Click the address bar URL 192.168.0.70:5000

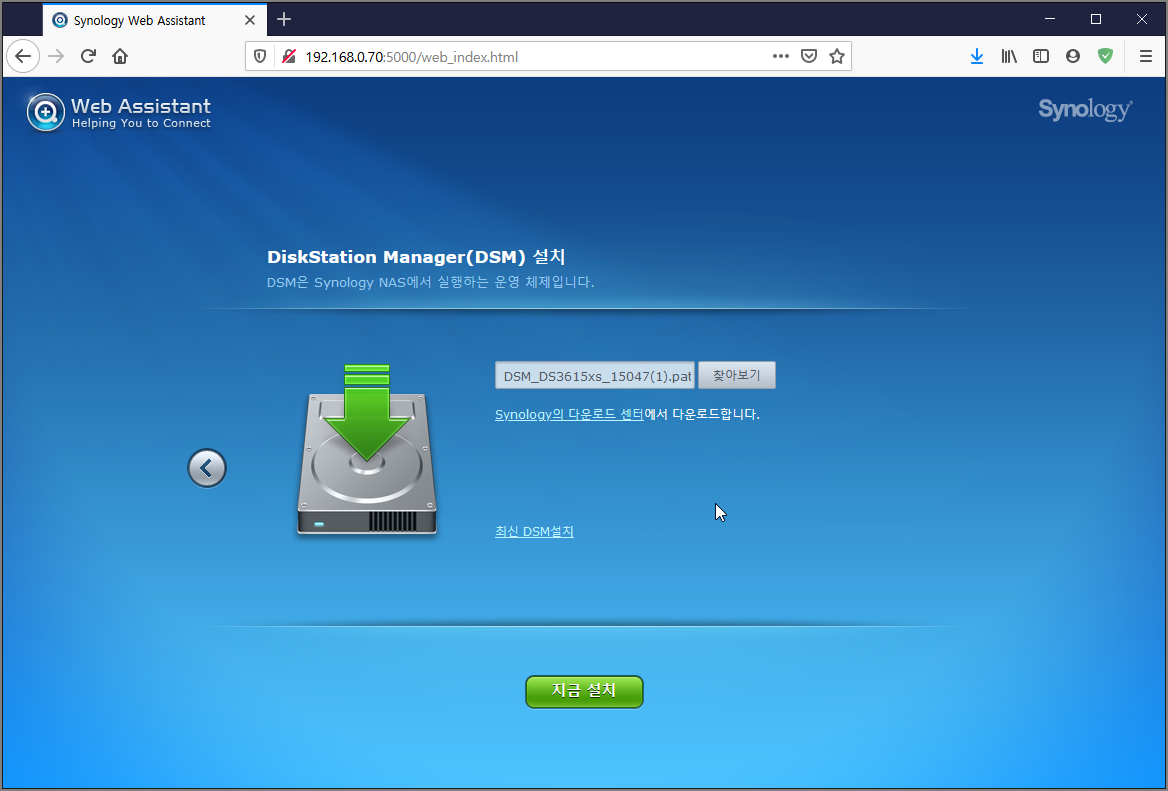pos(411,57)
